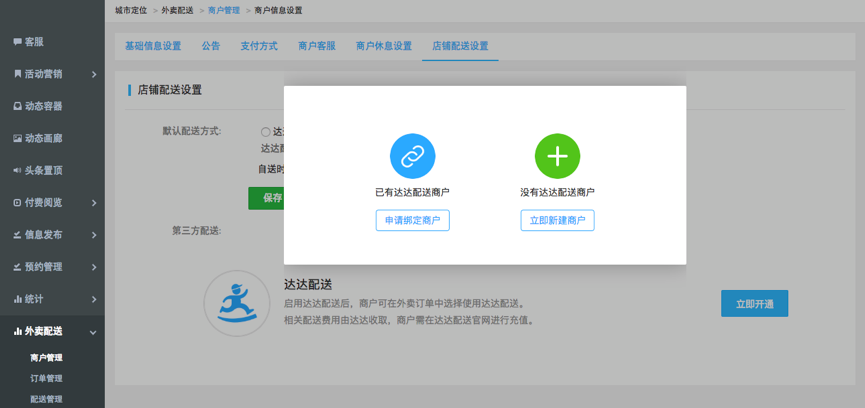The width and height of the screenshot is (865, 408).
Task: Open the 商户休息设置 tab
Action: coord(384,46)
